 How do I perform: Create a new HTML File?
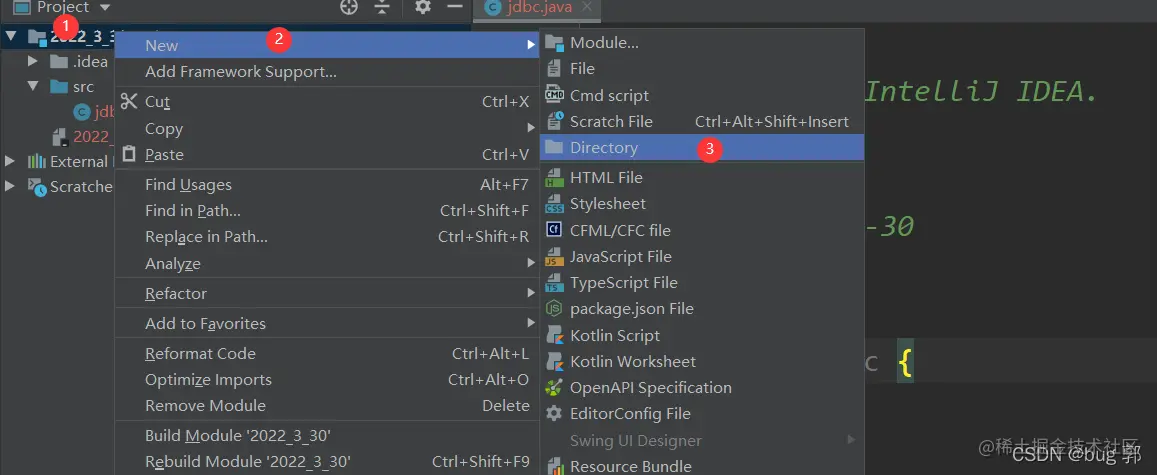pos(702,177)
